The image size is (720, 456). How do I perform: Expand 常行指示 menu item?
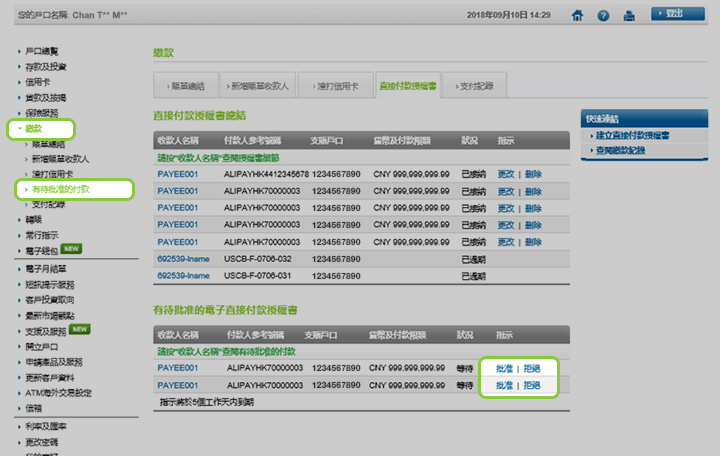click(x=41, y=235)
